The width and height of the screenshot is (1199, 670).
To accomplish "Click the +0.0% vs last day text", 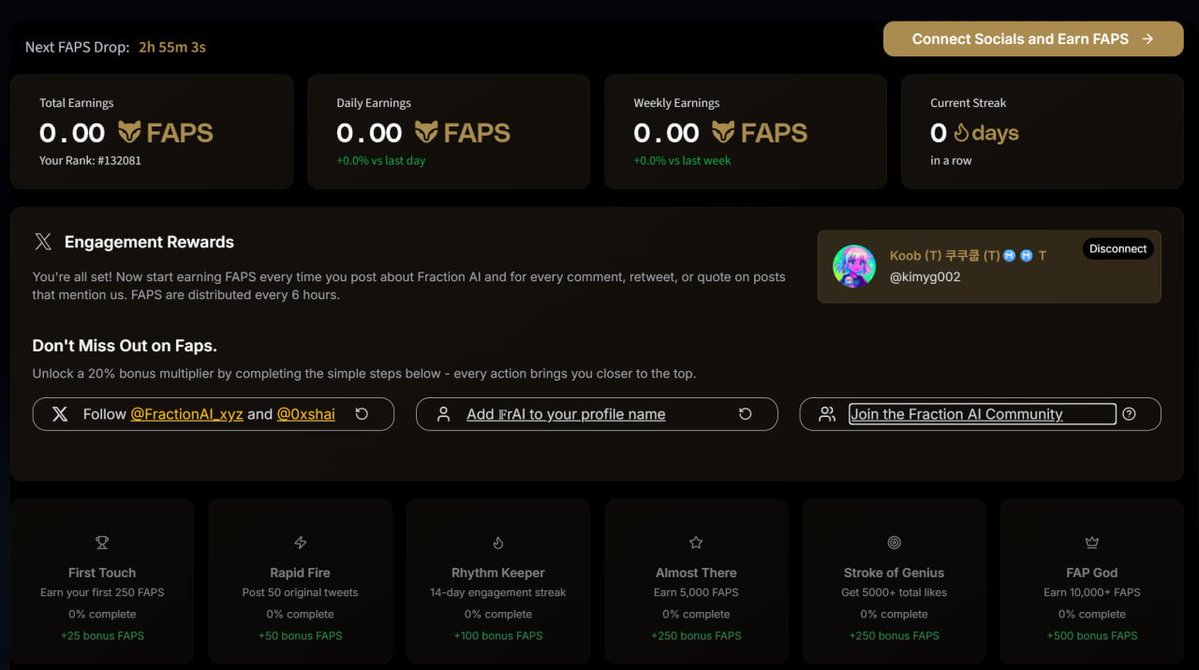I will (381, 161).
